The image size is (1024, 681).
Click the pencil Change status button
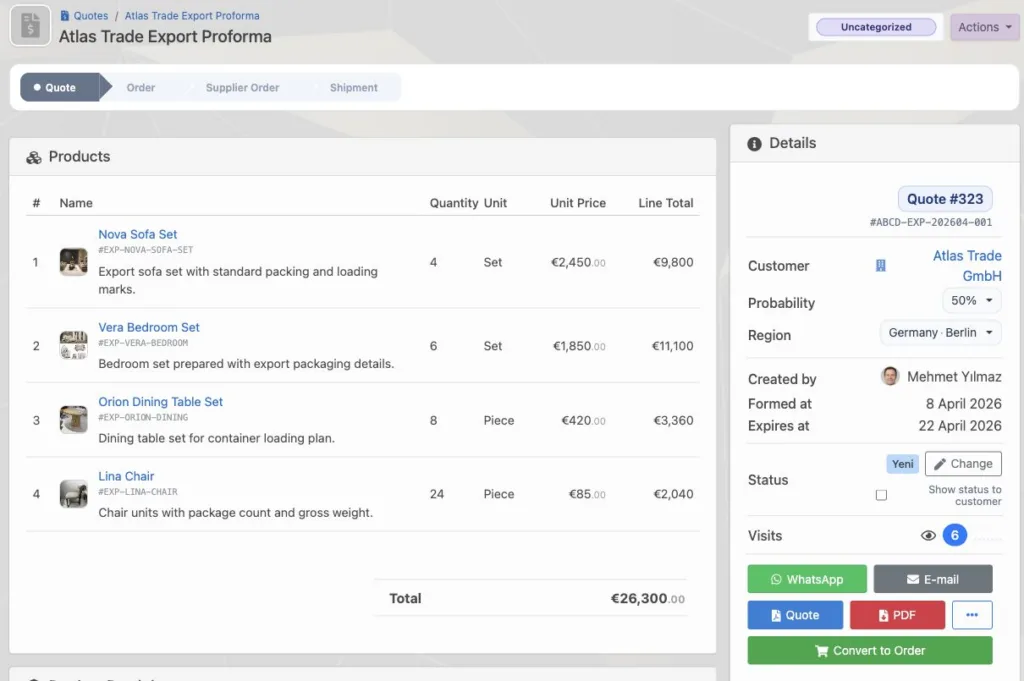pos(963,464)
